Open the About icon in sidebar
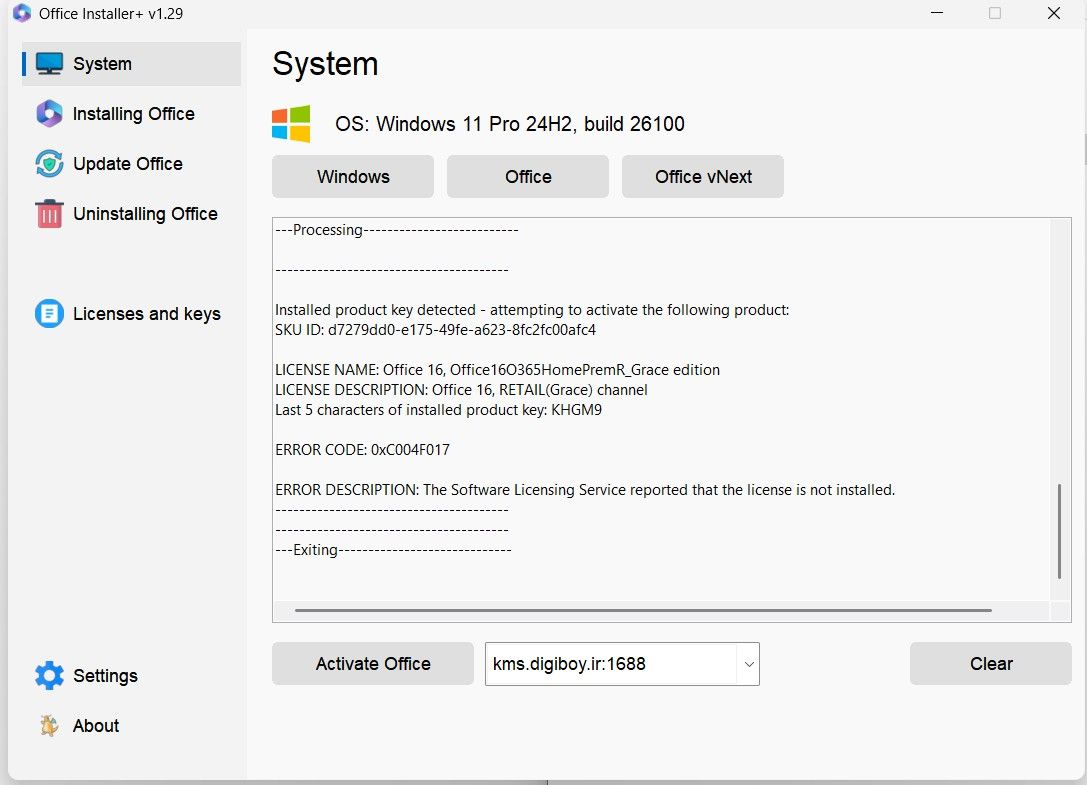This screenshot has width=1087, height=785. click(49, 725)
